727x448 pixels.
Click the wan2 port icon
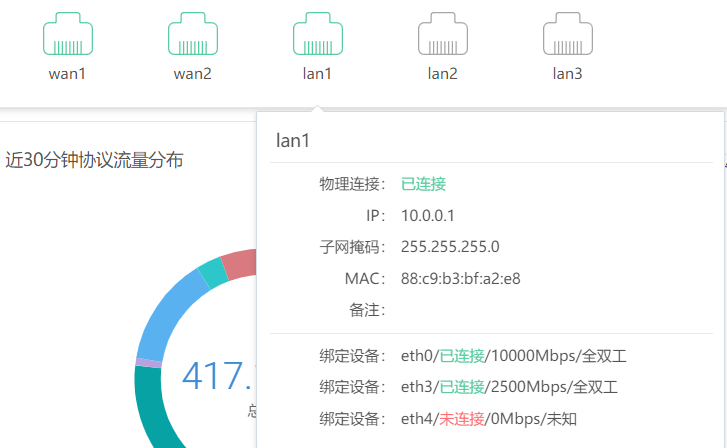[193, 34]
